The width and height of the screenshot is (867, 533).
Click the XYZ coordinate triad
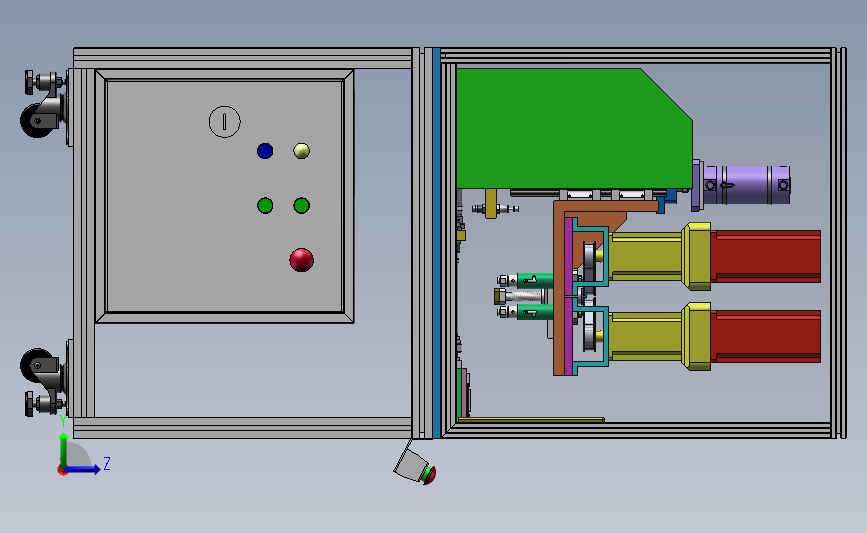click(x=83, y=445)
